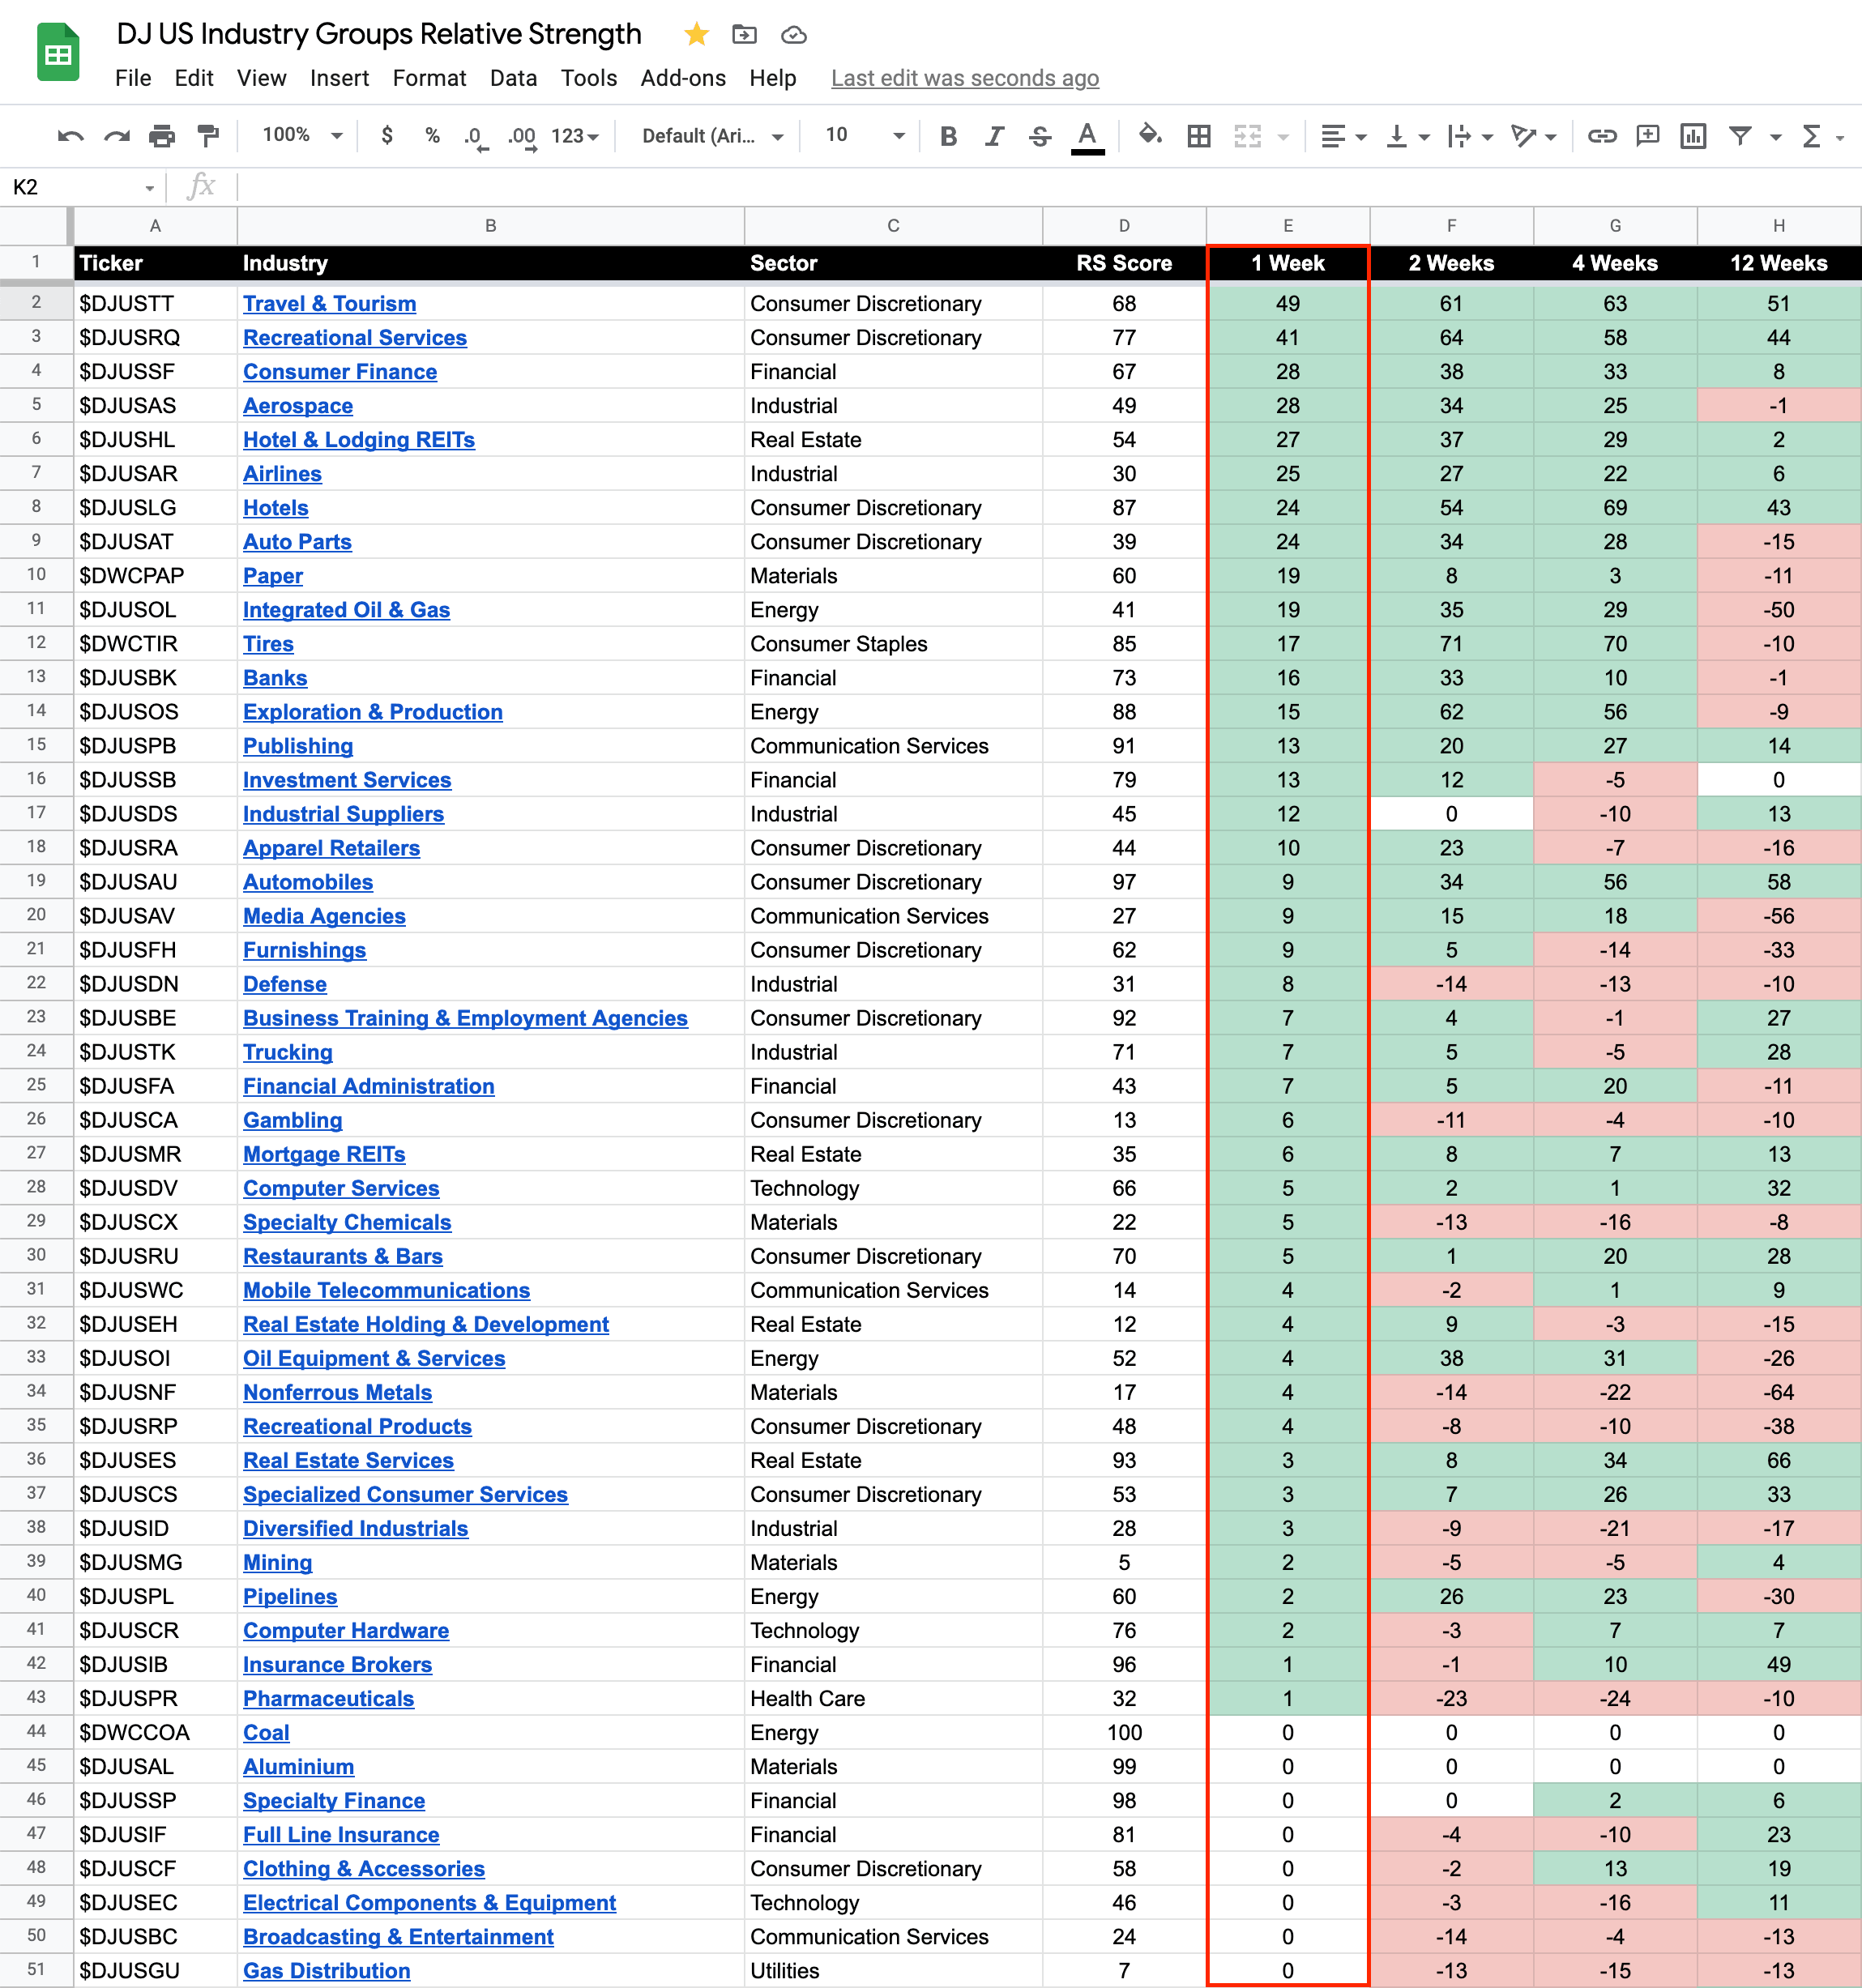Viewport: 1862px width, 1988px height.
Task: Click the Print icon
Action: pyautogui.click(x=162, y=136)
